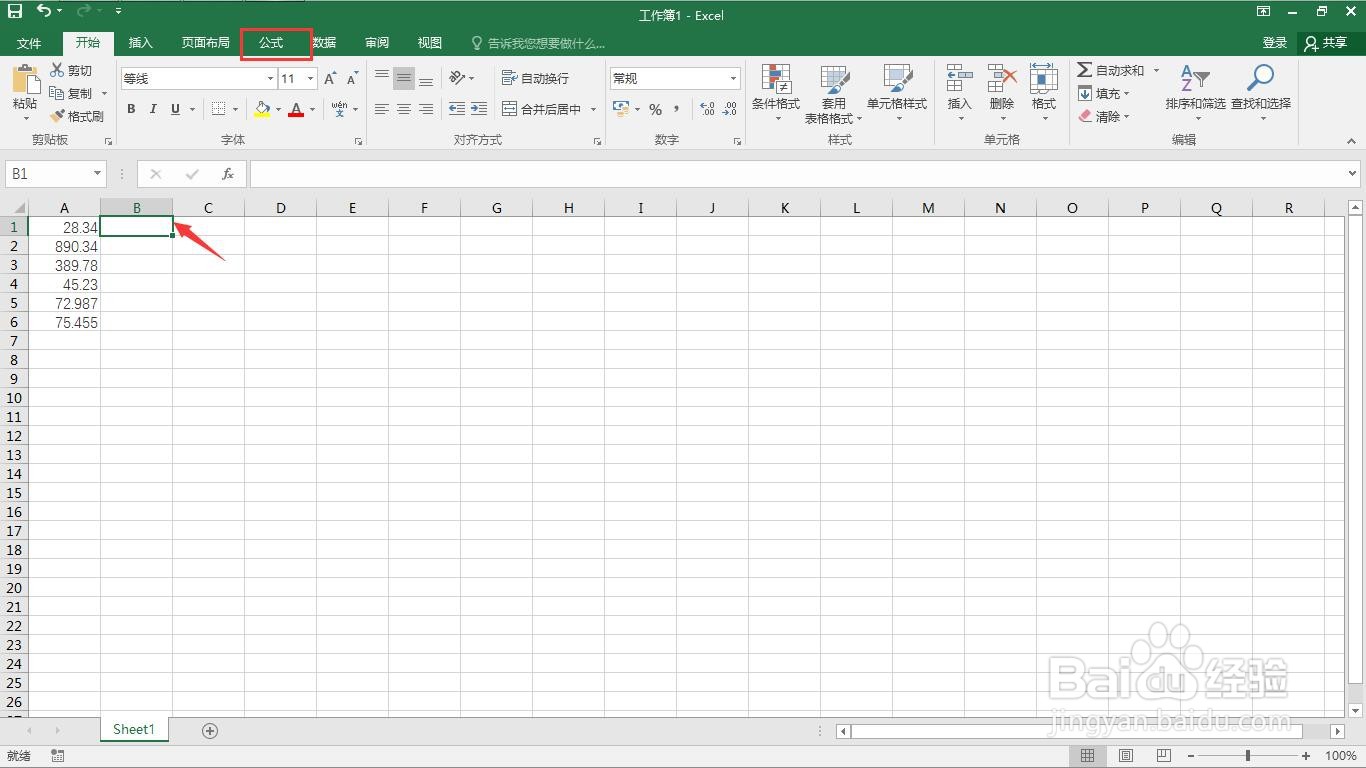Switch to Page Break Preview
Image resolution: width=1366 pixels, height=768 pixels.
(x=1164, y=756)
